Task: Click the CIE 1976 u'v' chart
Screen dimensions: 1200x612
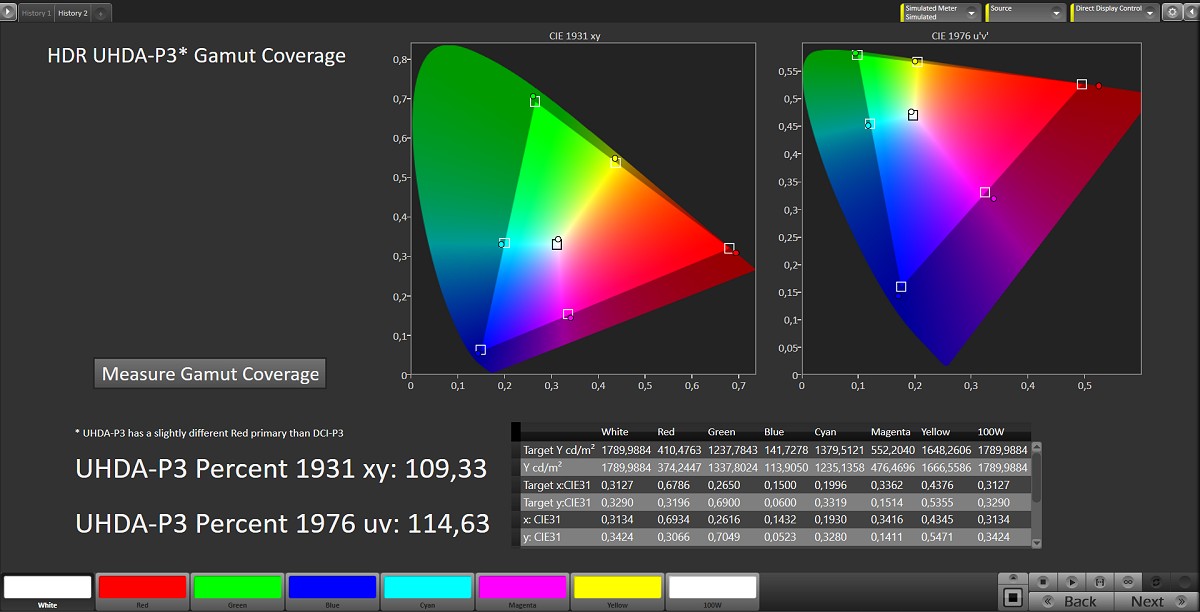Action: 971,207
